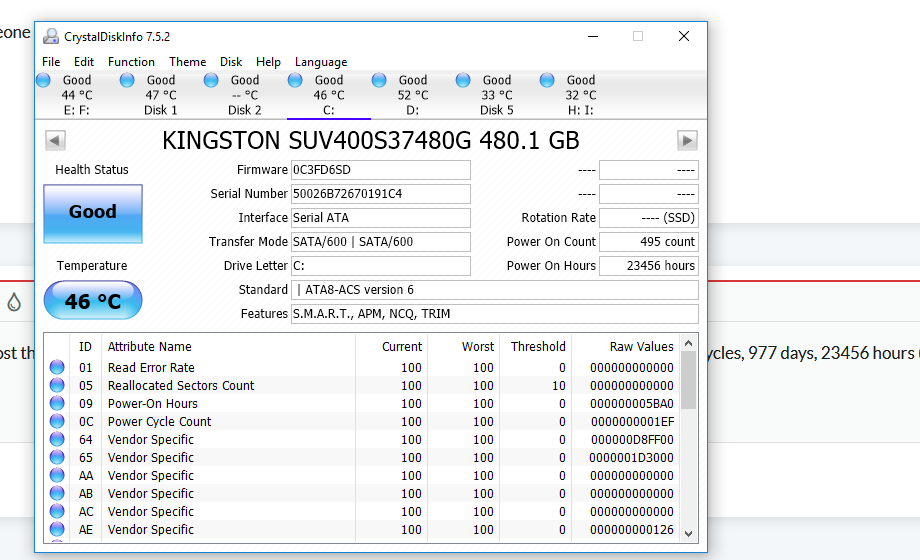The width and height of the screenshot is (920, 560).
Task: Click status orb for attribute ID AE
Action: click(x=57, y=529)
